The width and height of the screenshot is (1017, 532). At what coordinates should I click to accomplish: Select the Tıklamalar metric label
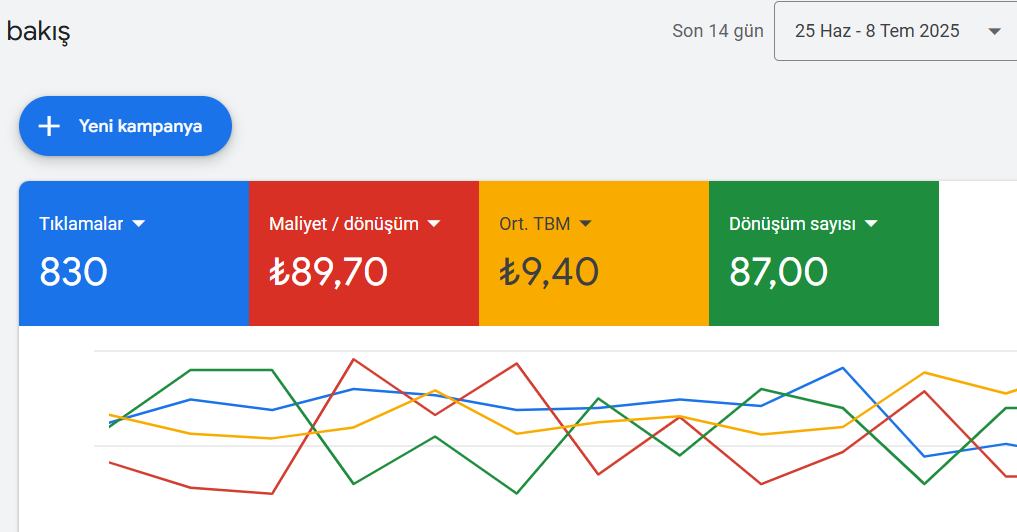[x=81, y=224]
